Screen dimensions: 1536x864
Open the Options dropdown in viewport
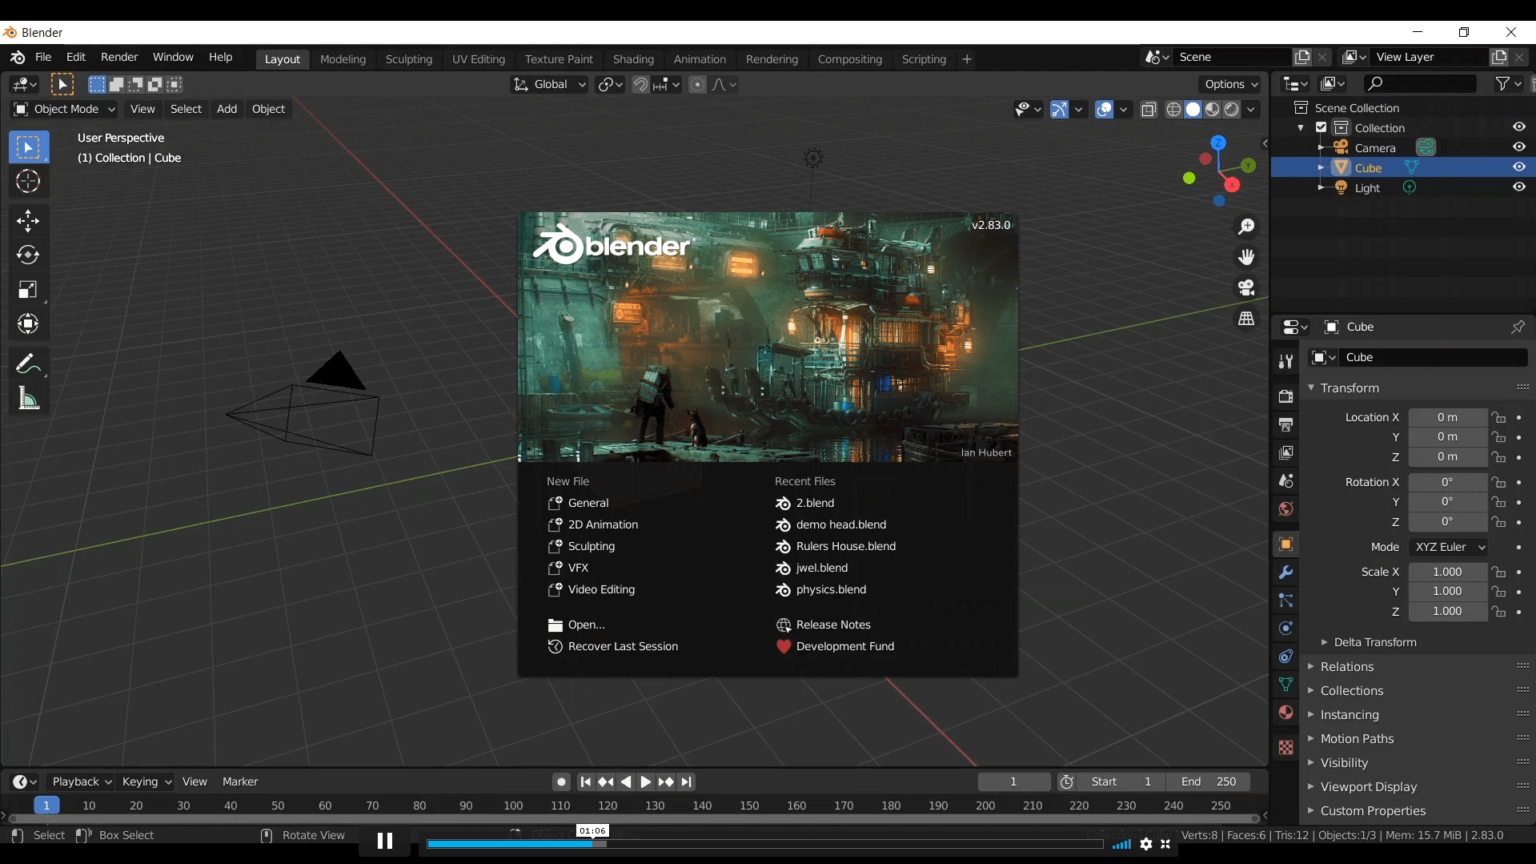pos(1231,84)
